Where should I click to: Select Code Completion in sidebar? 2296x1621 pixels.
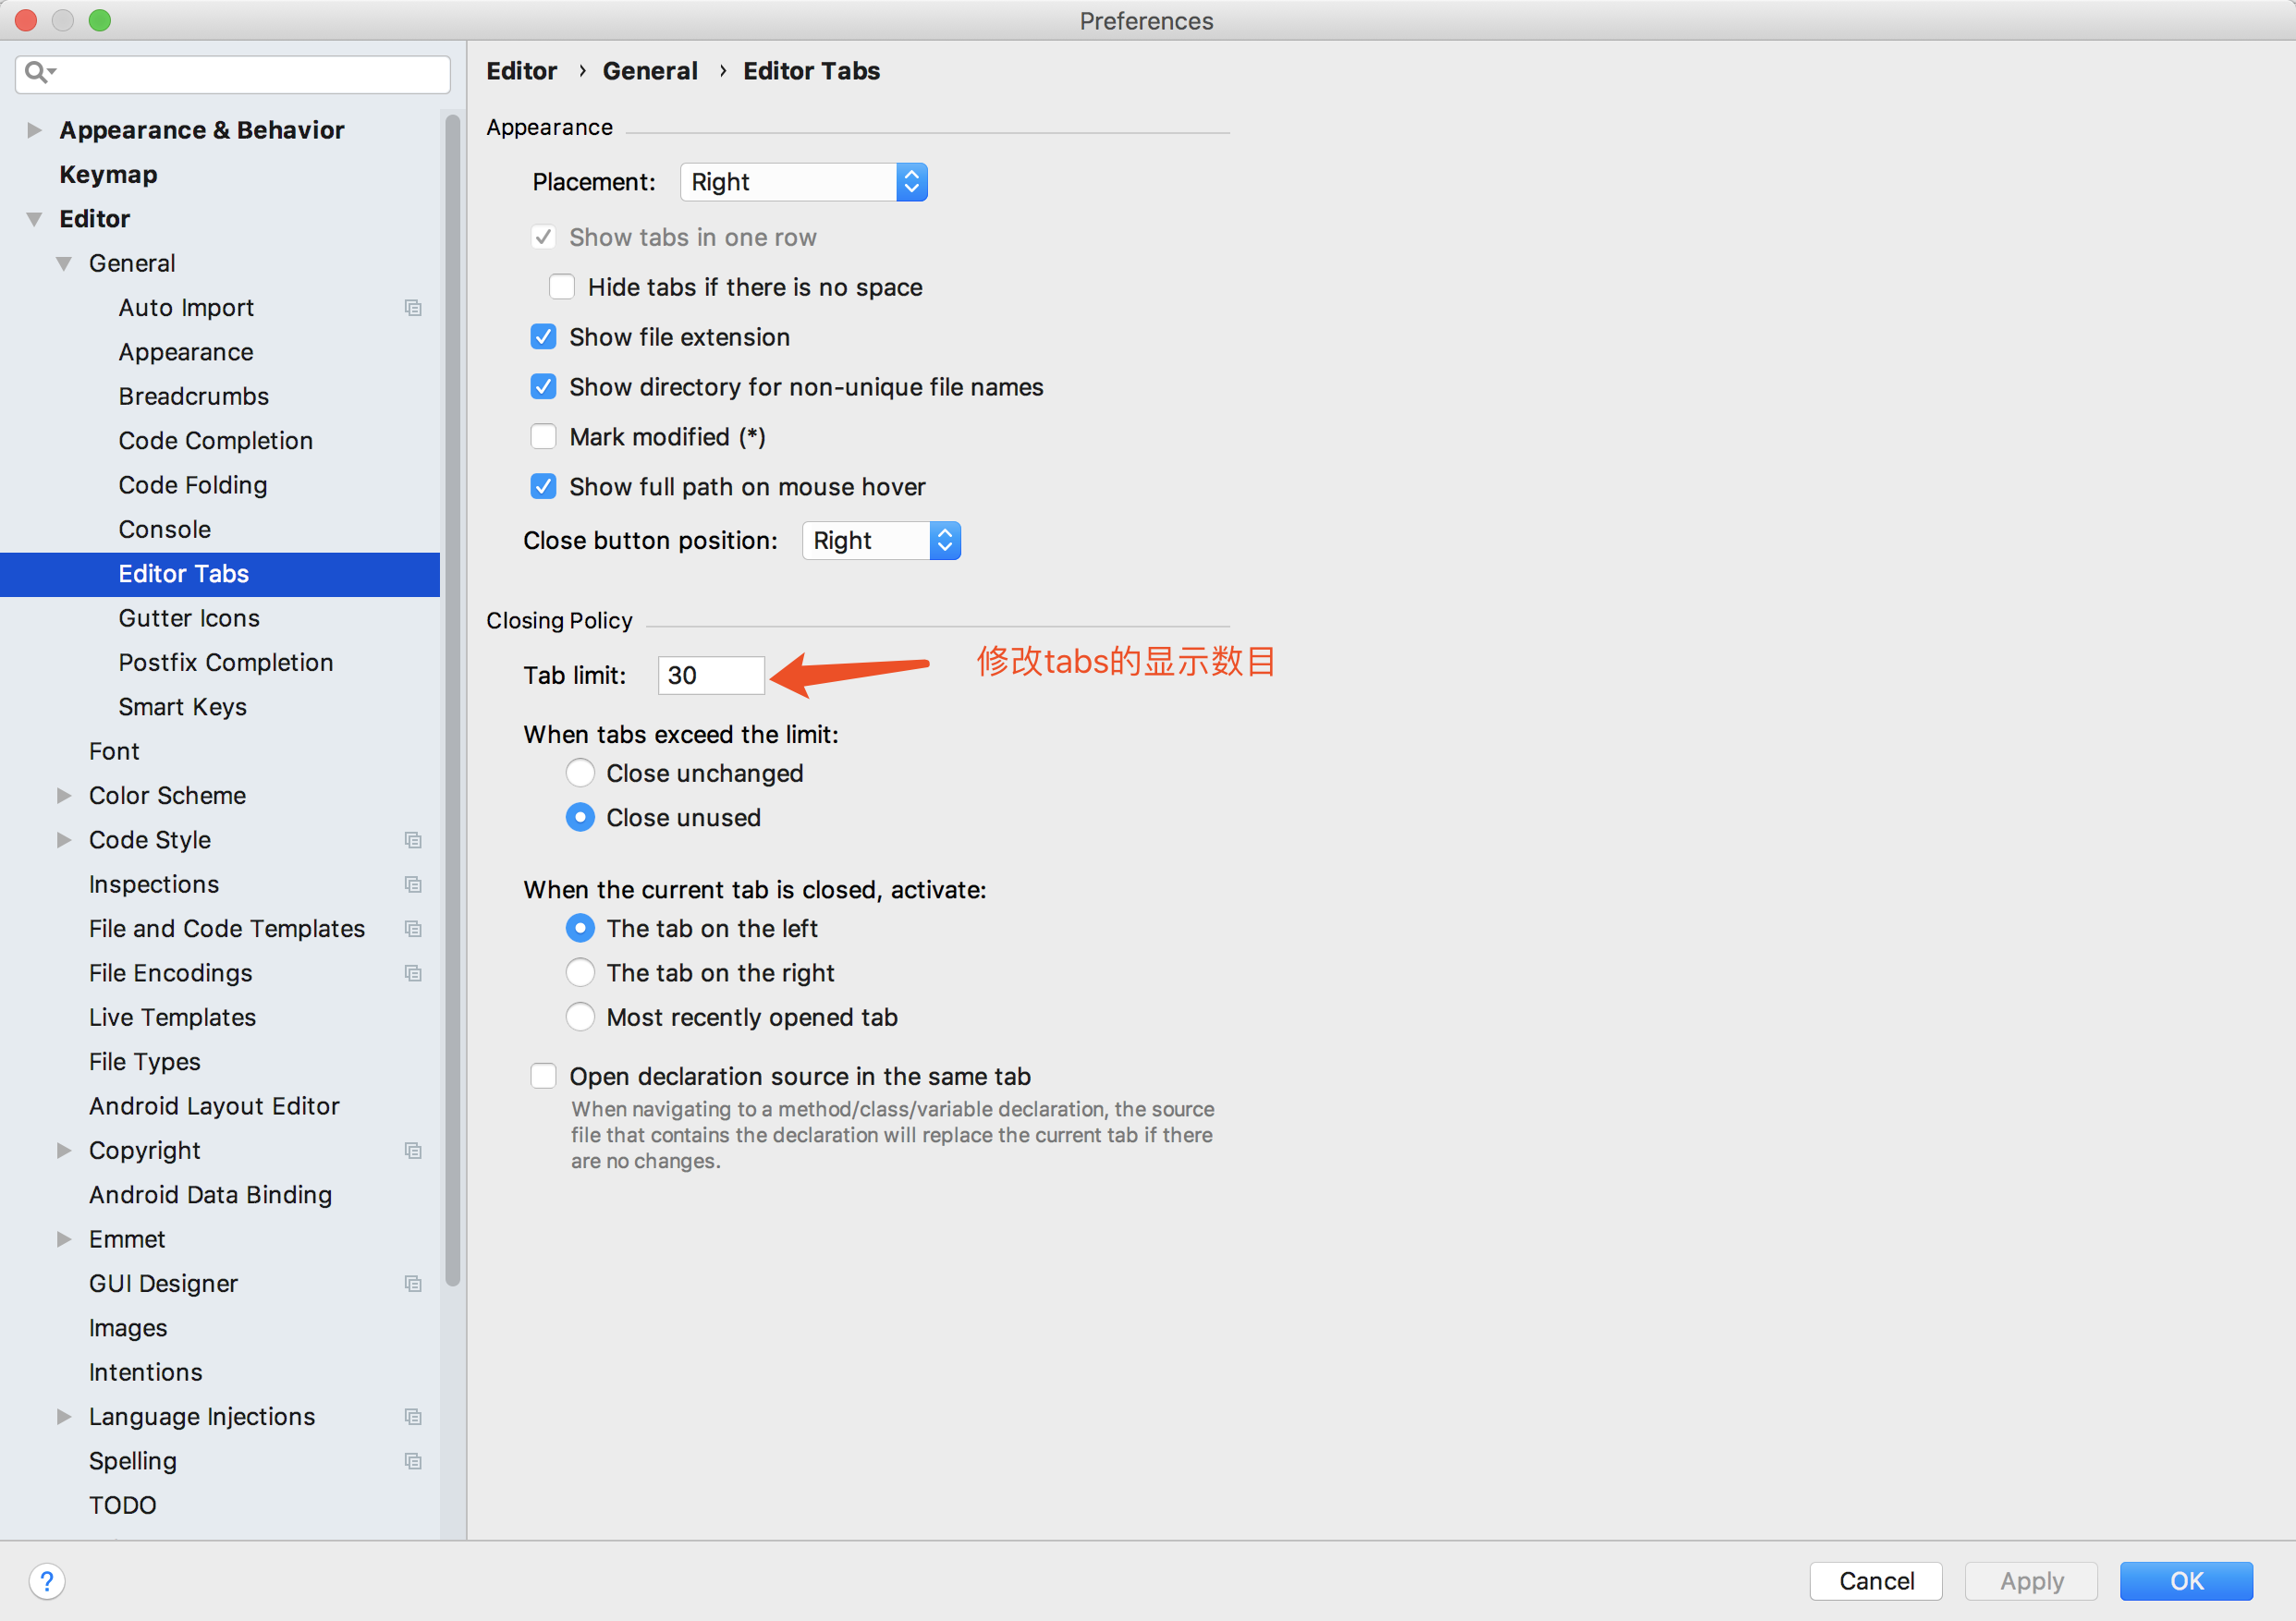coord(215,441)
